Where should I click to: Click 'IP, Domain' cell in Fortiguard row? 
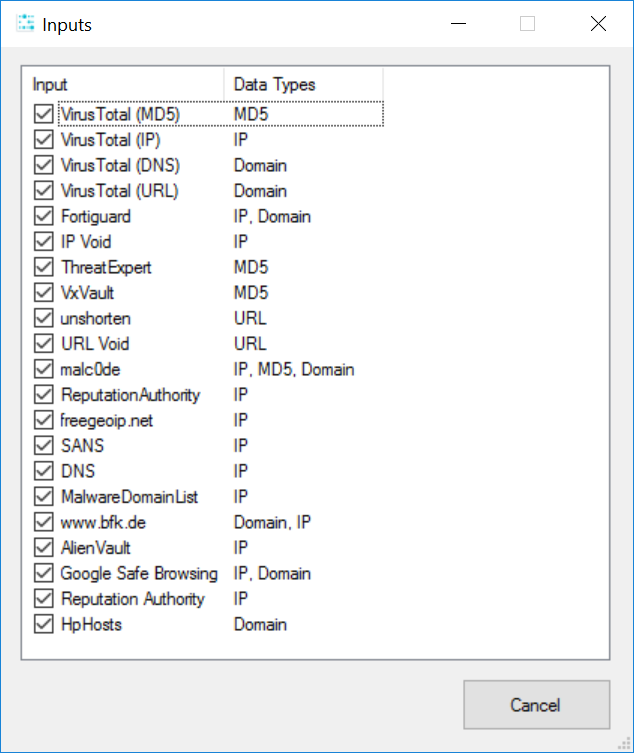[x=272, y=216]
